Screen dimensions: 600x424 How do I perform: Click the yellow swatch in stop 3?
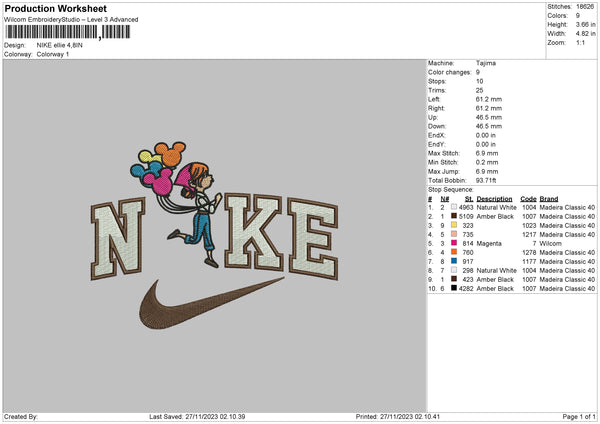click(454, 225)
